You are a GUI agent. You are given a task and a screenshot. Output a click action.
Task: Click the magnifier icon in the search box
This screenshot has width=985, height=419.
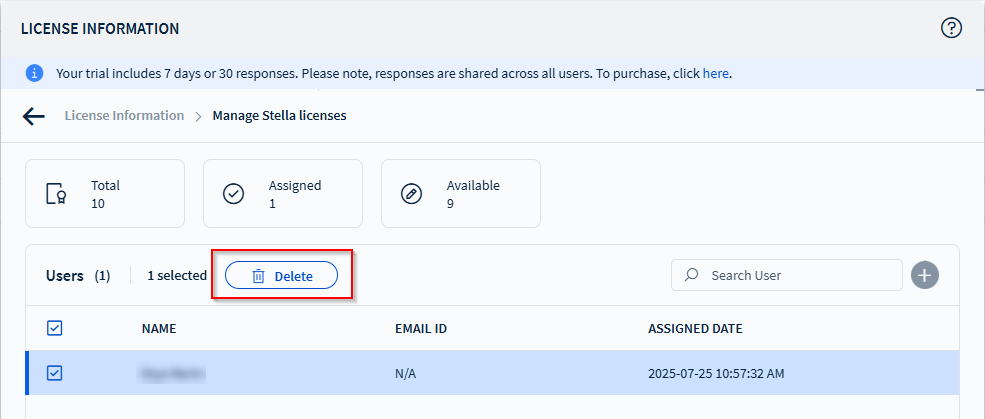(691, 275)
